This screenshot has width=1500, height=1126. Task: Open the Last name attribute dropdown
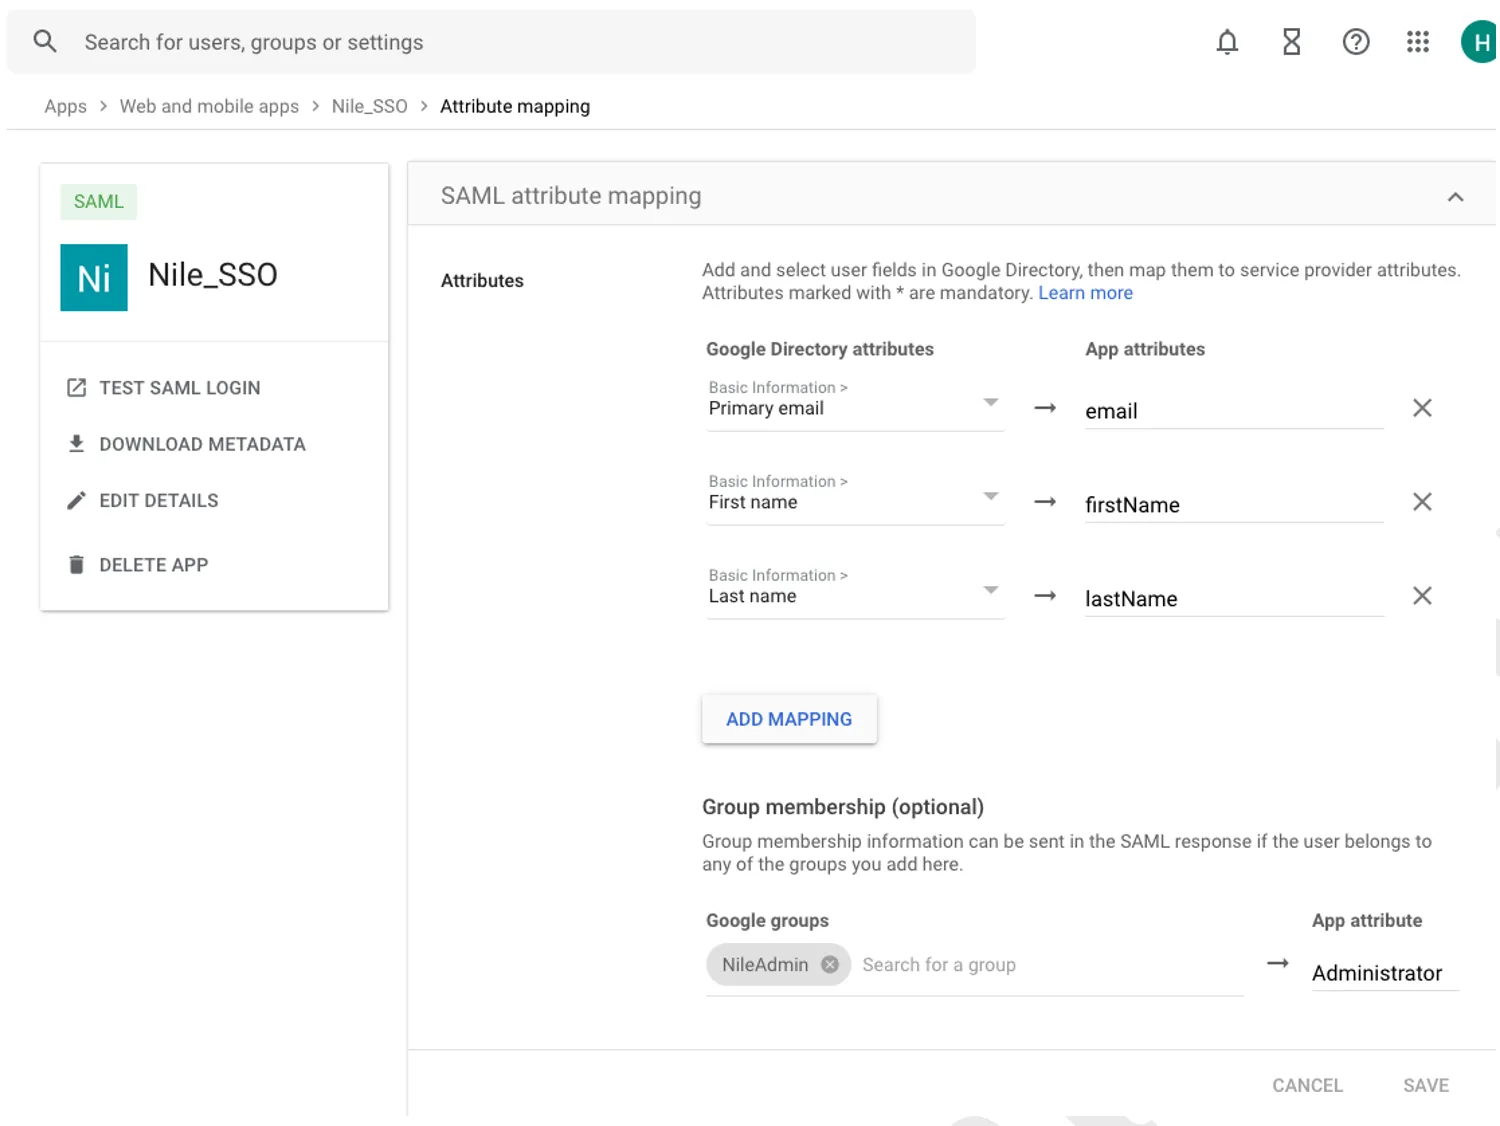[x=855, y=592]
